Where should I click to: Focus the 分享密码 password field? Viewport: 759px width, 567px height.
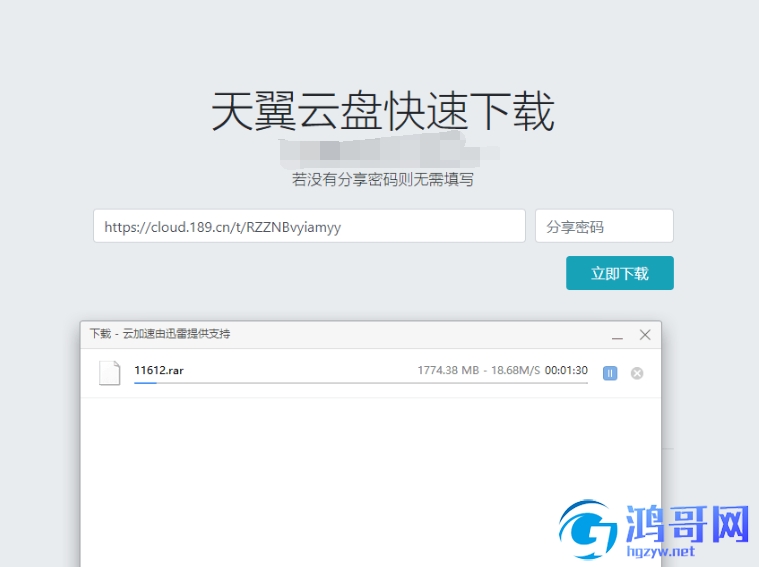(x=604, y=226)
